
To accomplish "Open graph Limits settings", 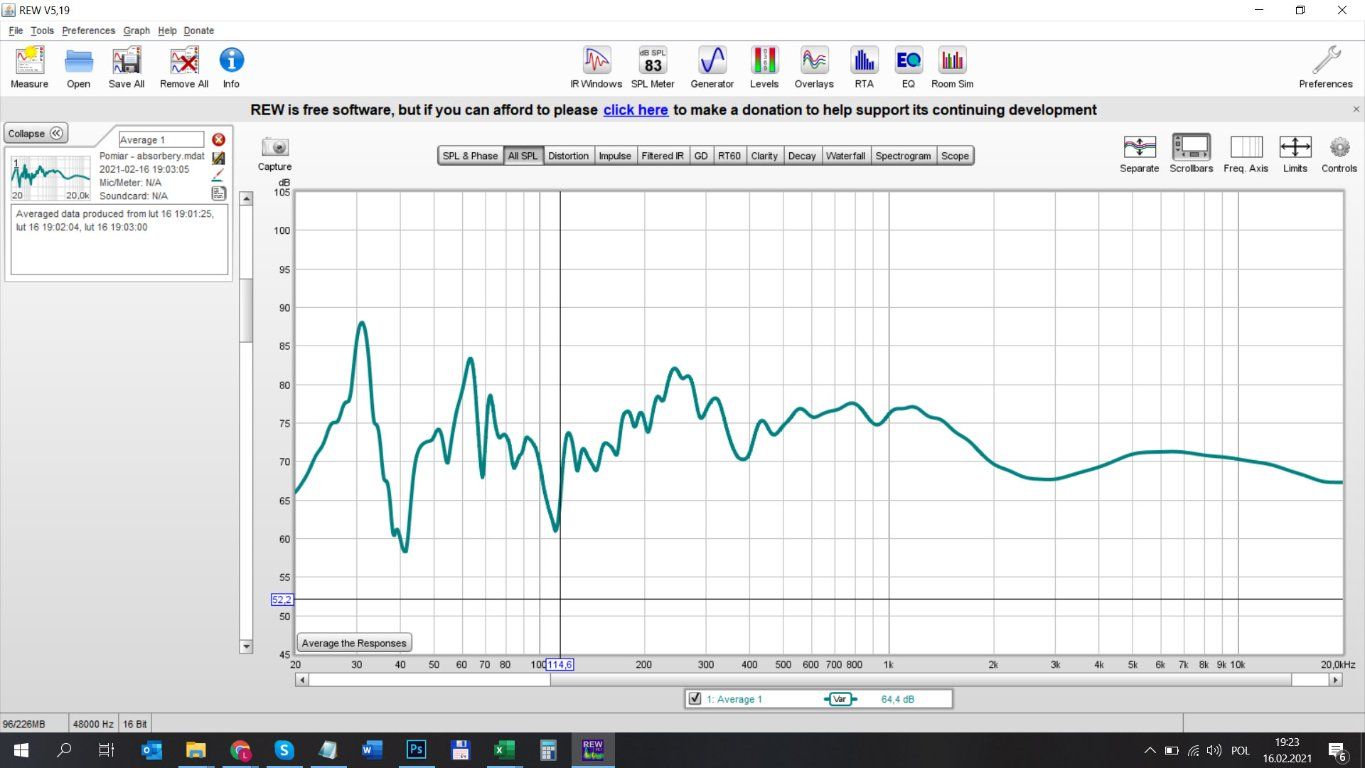I will [1295, 147].
